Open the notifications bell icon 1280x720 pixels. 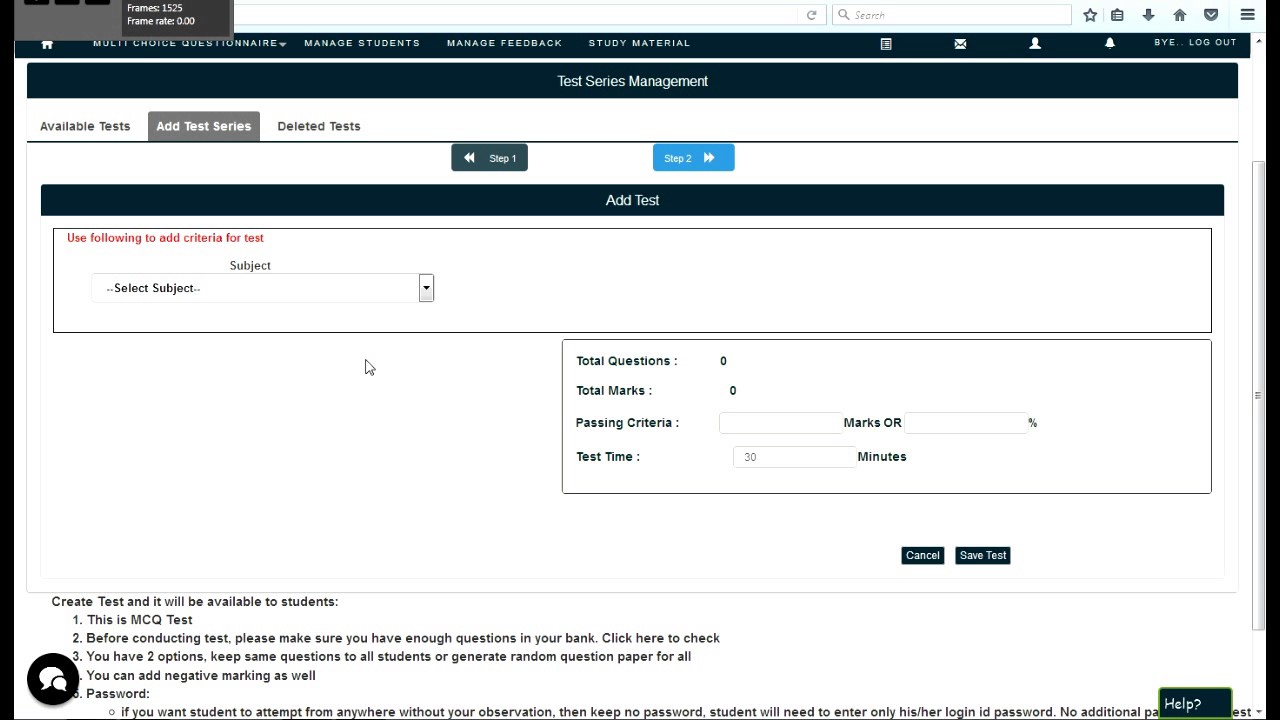click(x=1110, y=44)
